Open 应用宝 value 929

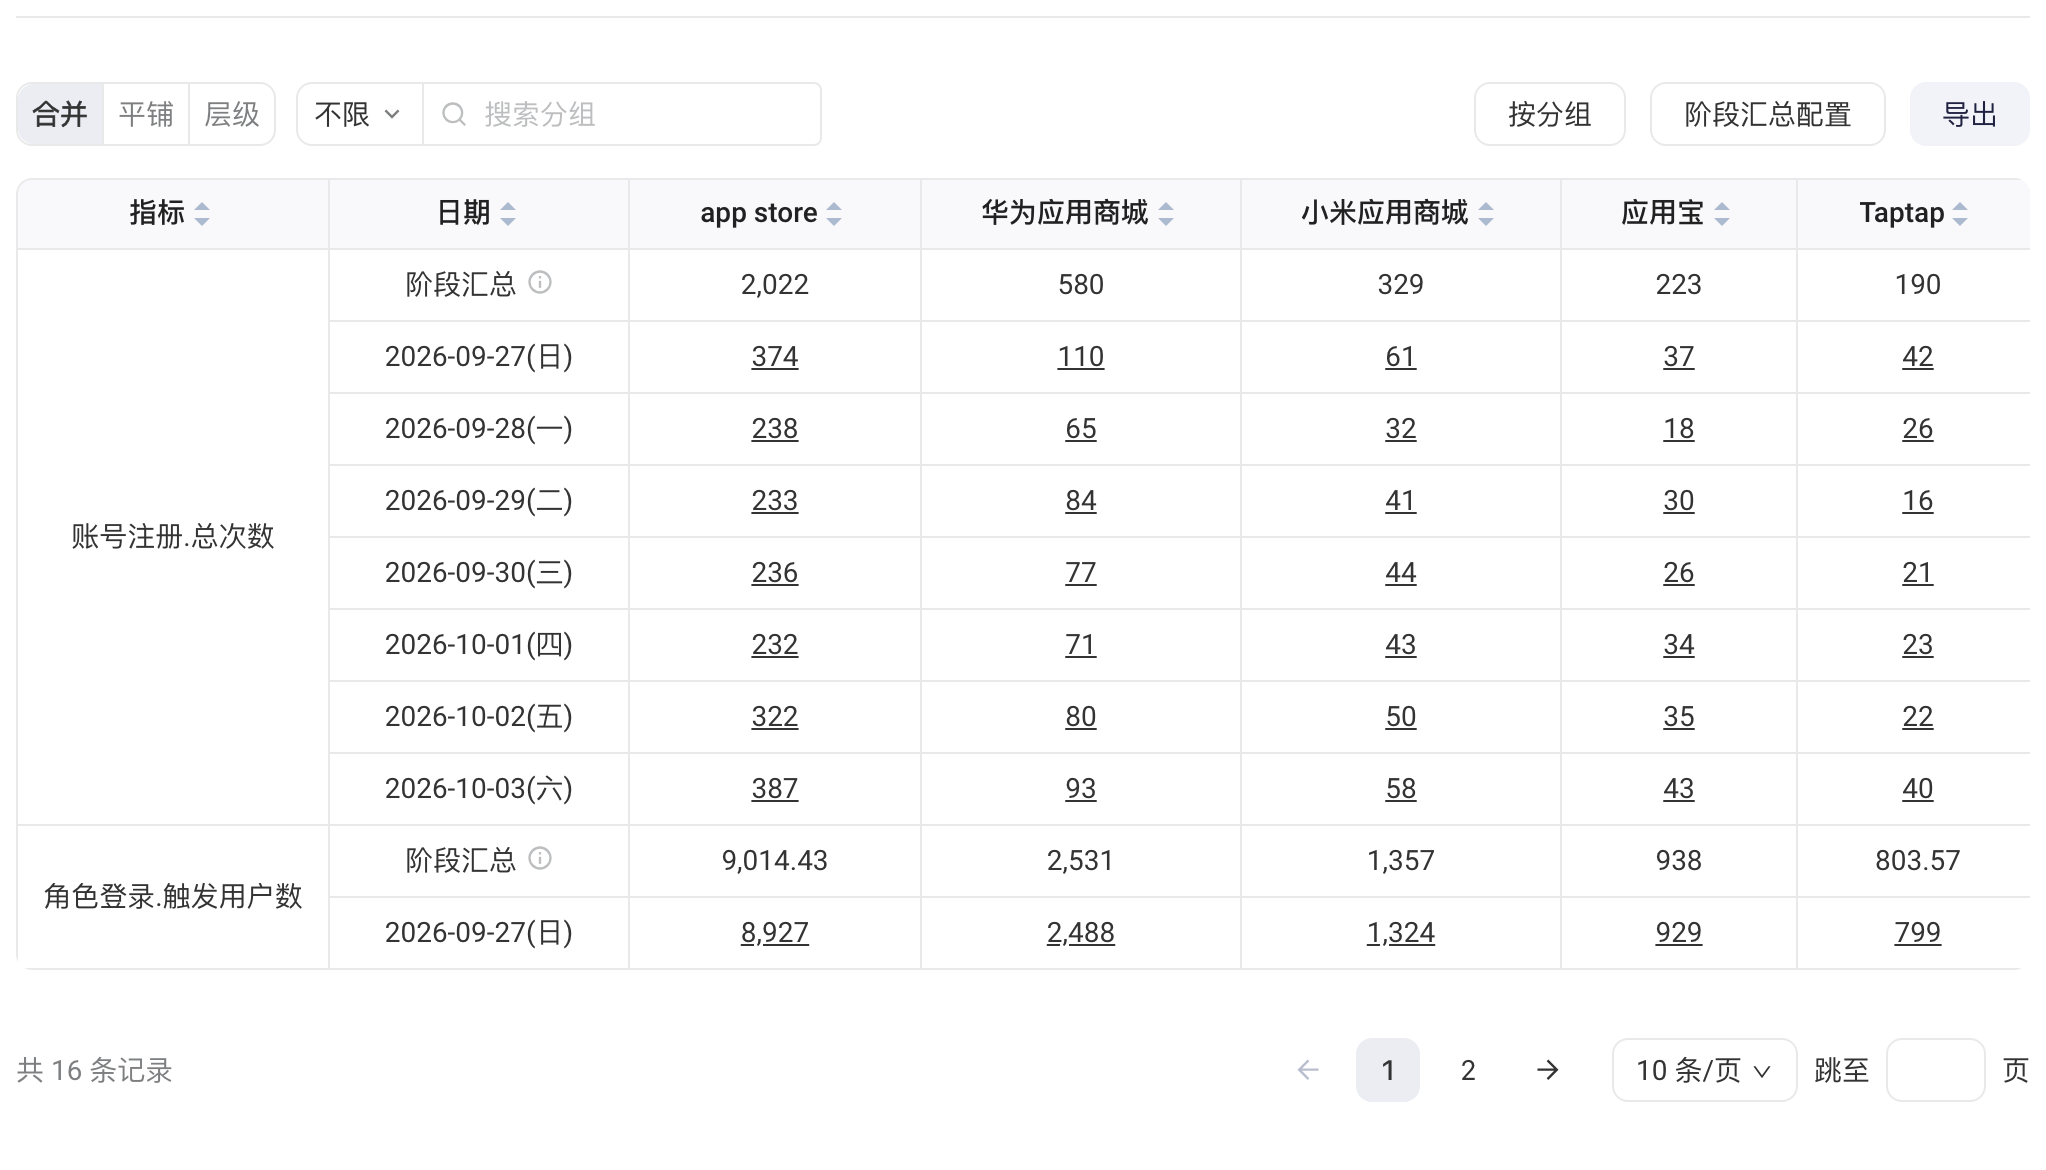pyautogui.click(x=1679, y=933)
